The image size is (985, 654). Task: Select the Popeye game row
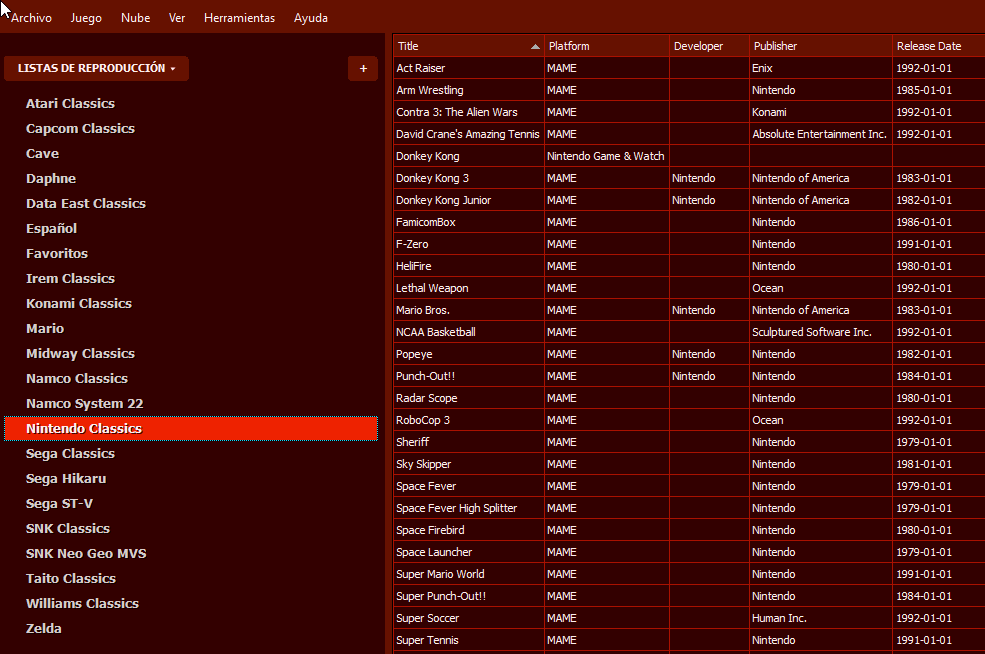[689, 354]
